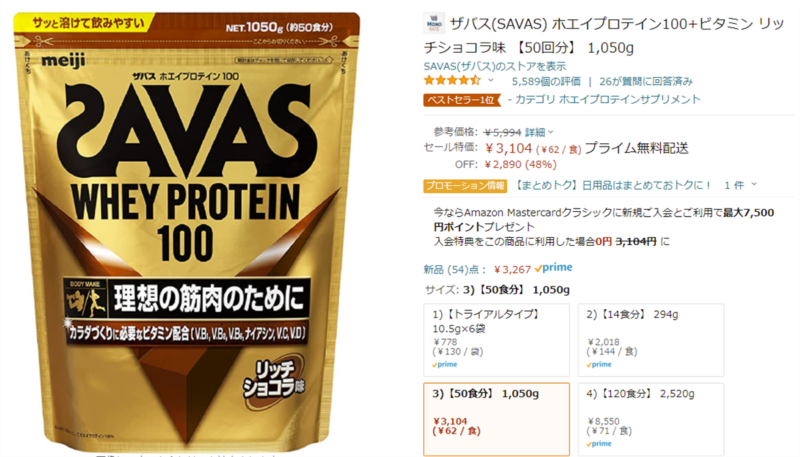This screenshot has height=457, width=800.
Task: Click the prime badge in the 14食分 option
Action: tap(599, 365)
